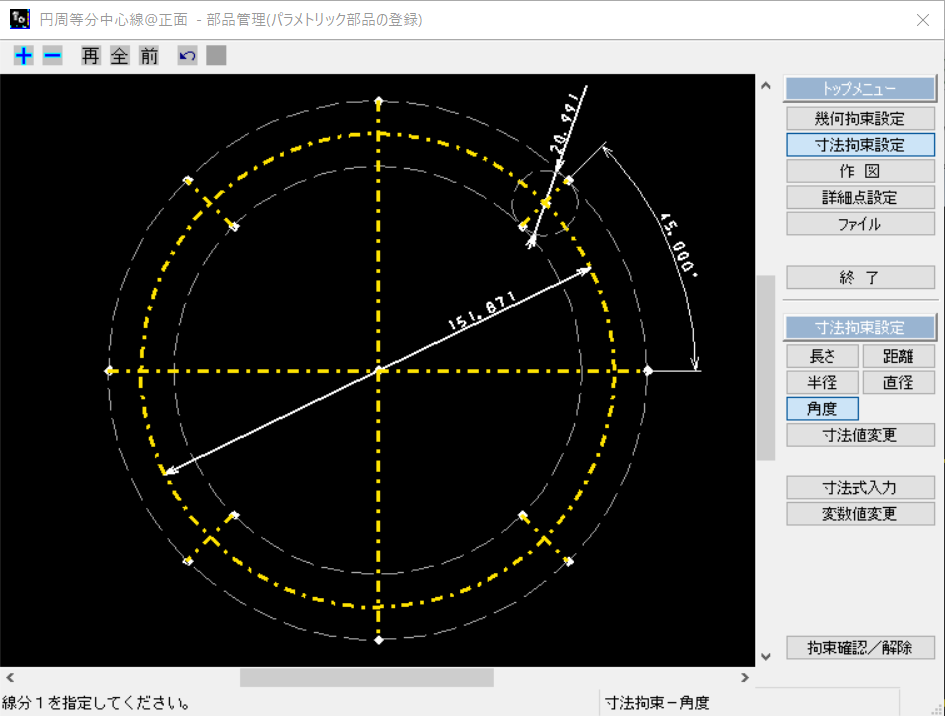Click the horizontal scrollbar right arrow
The image size is (945, 716).
745,677
